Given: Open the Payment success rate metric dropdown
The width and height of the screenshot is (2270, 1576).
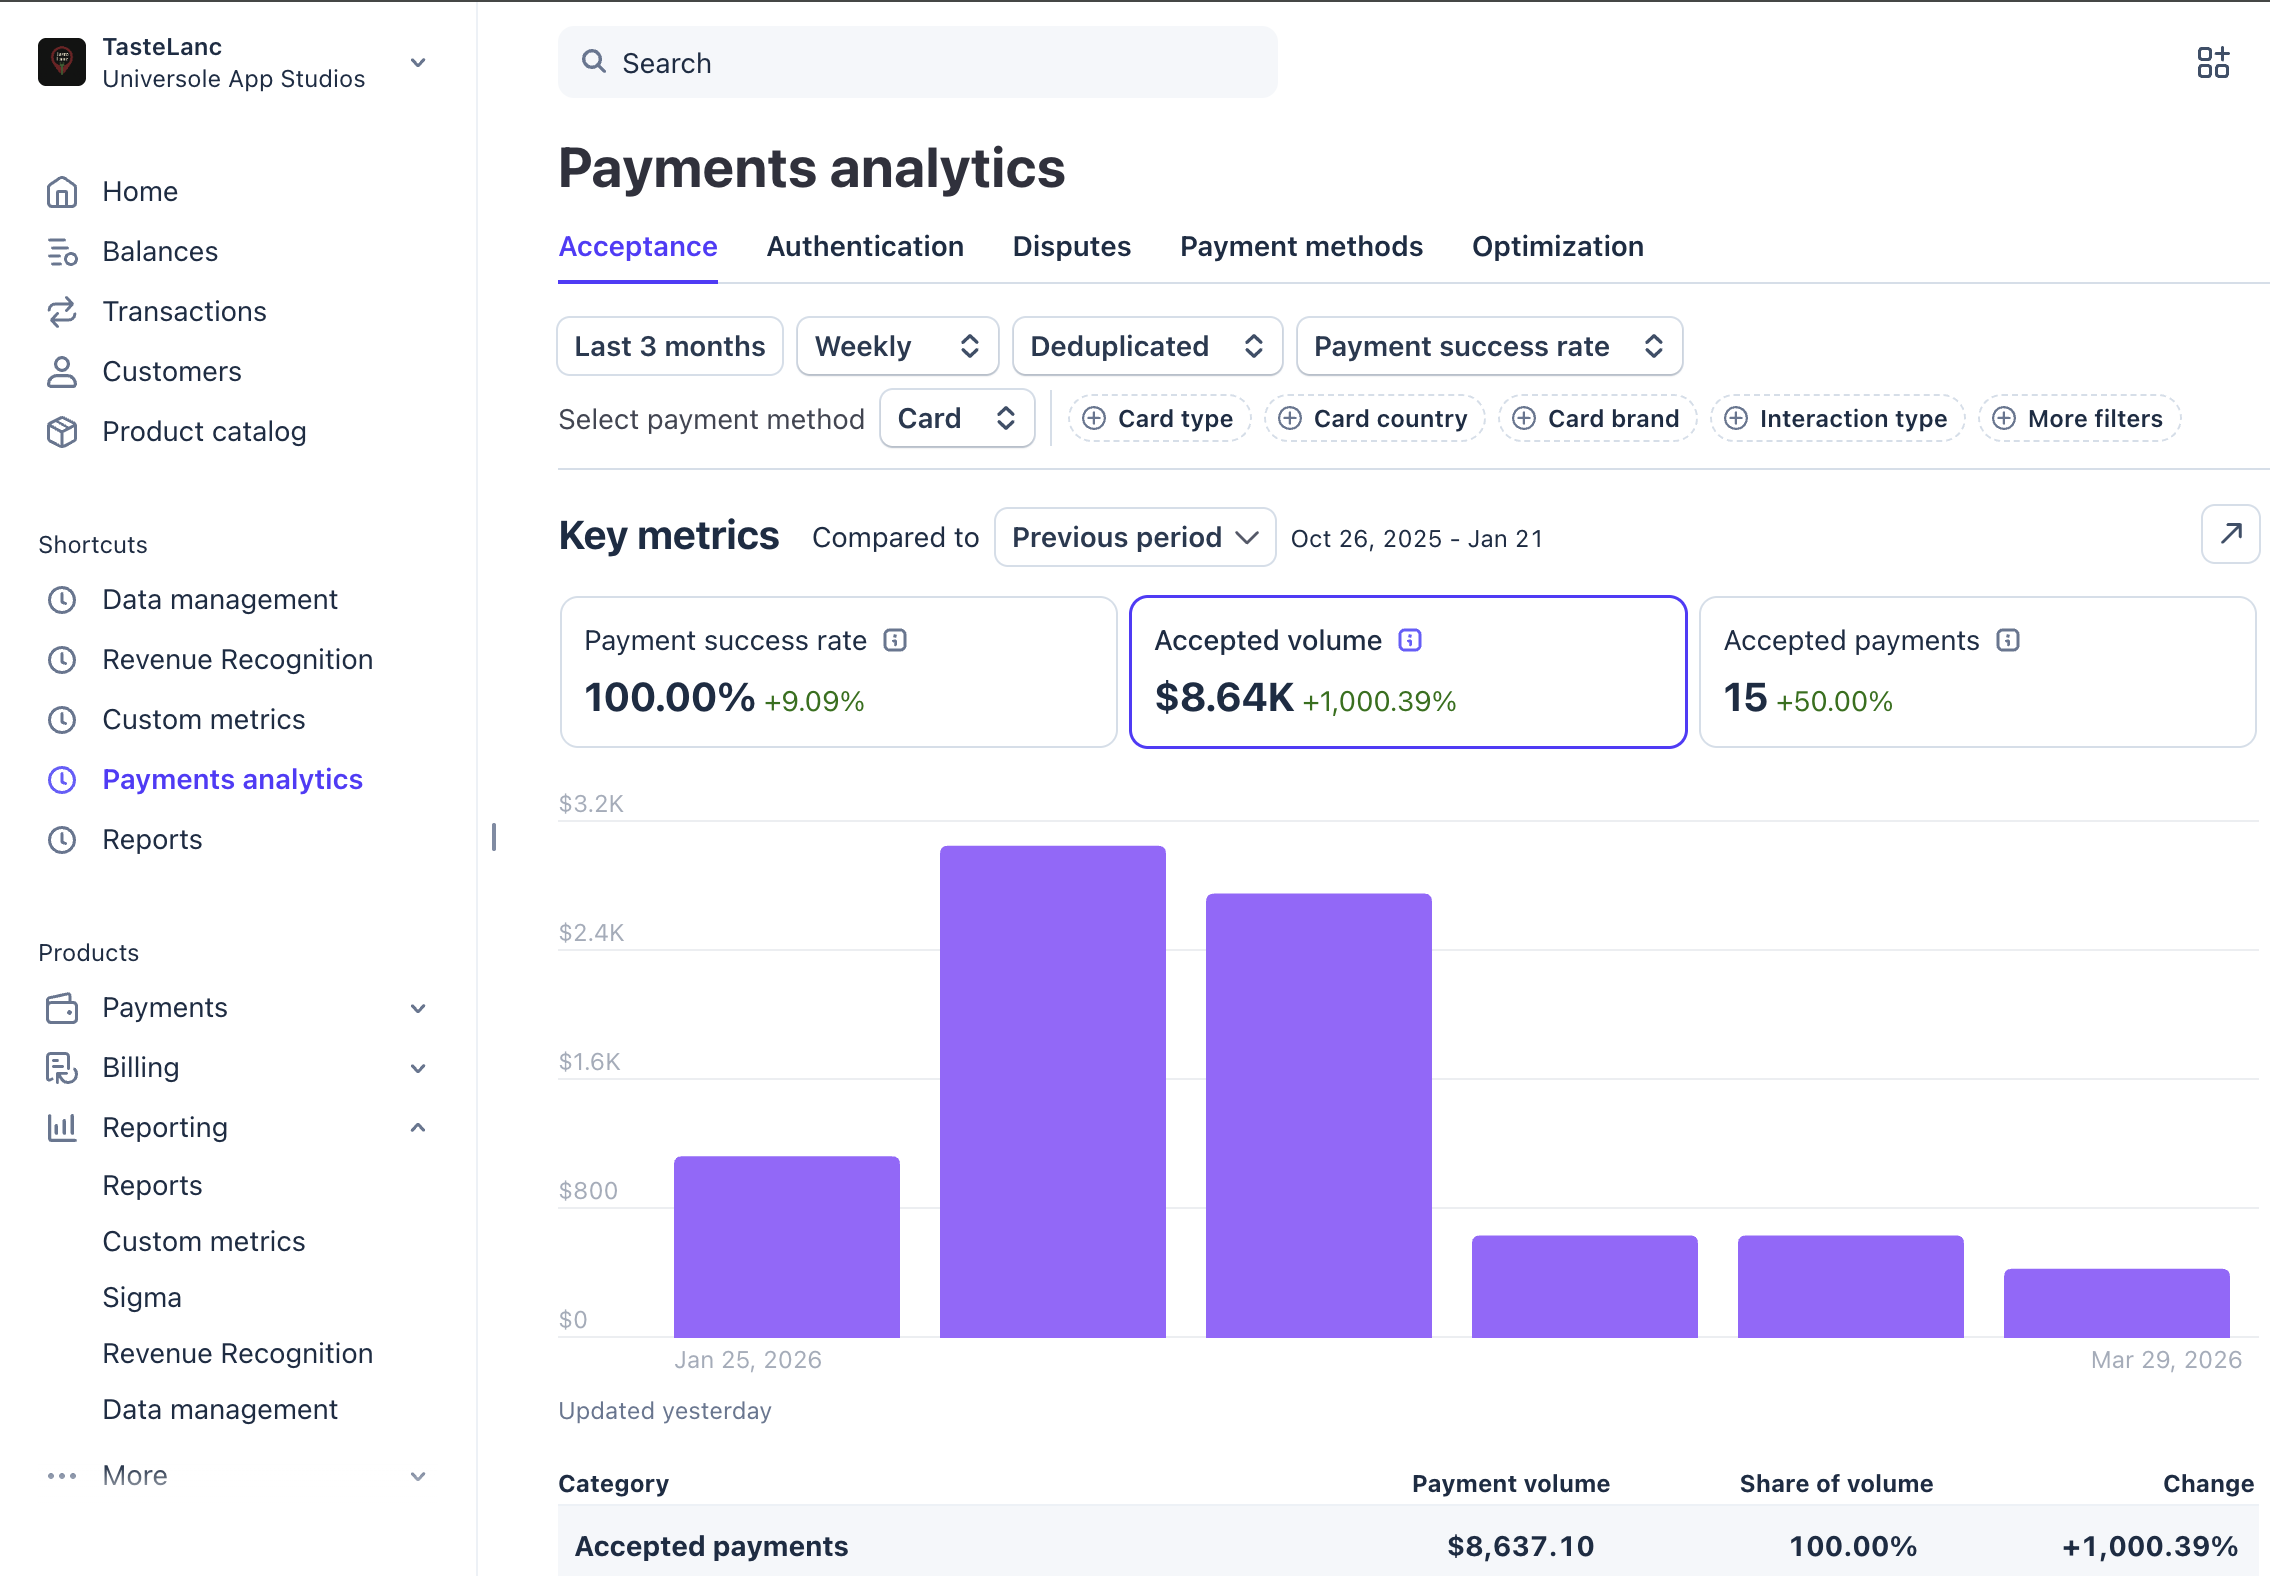Looking at the screenshot, I should pos(1489,346).
